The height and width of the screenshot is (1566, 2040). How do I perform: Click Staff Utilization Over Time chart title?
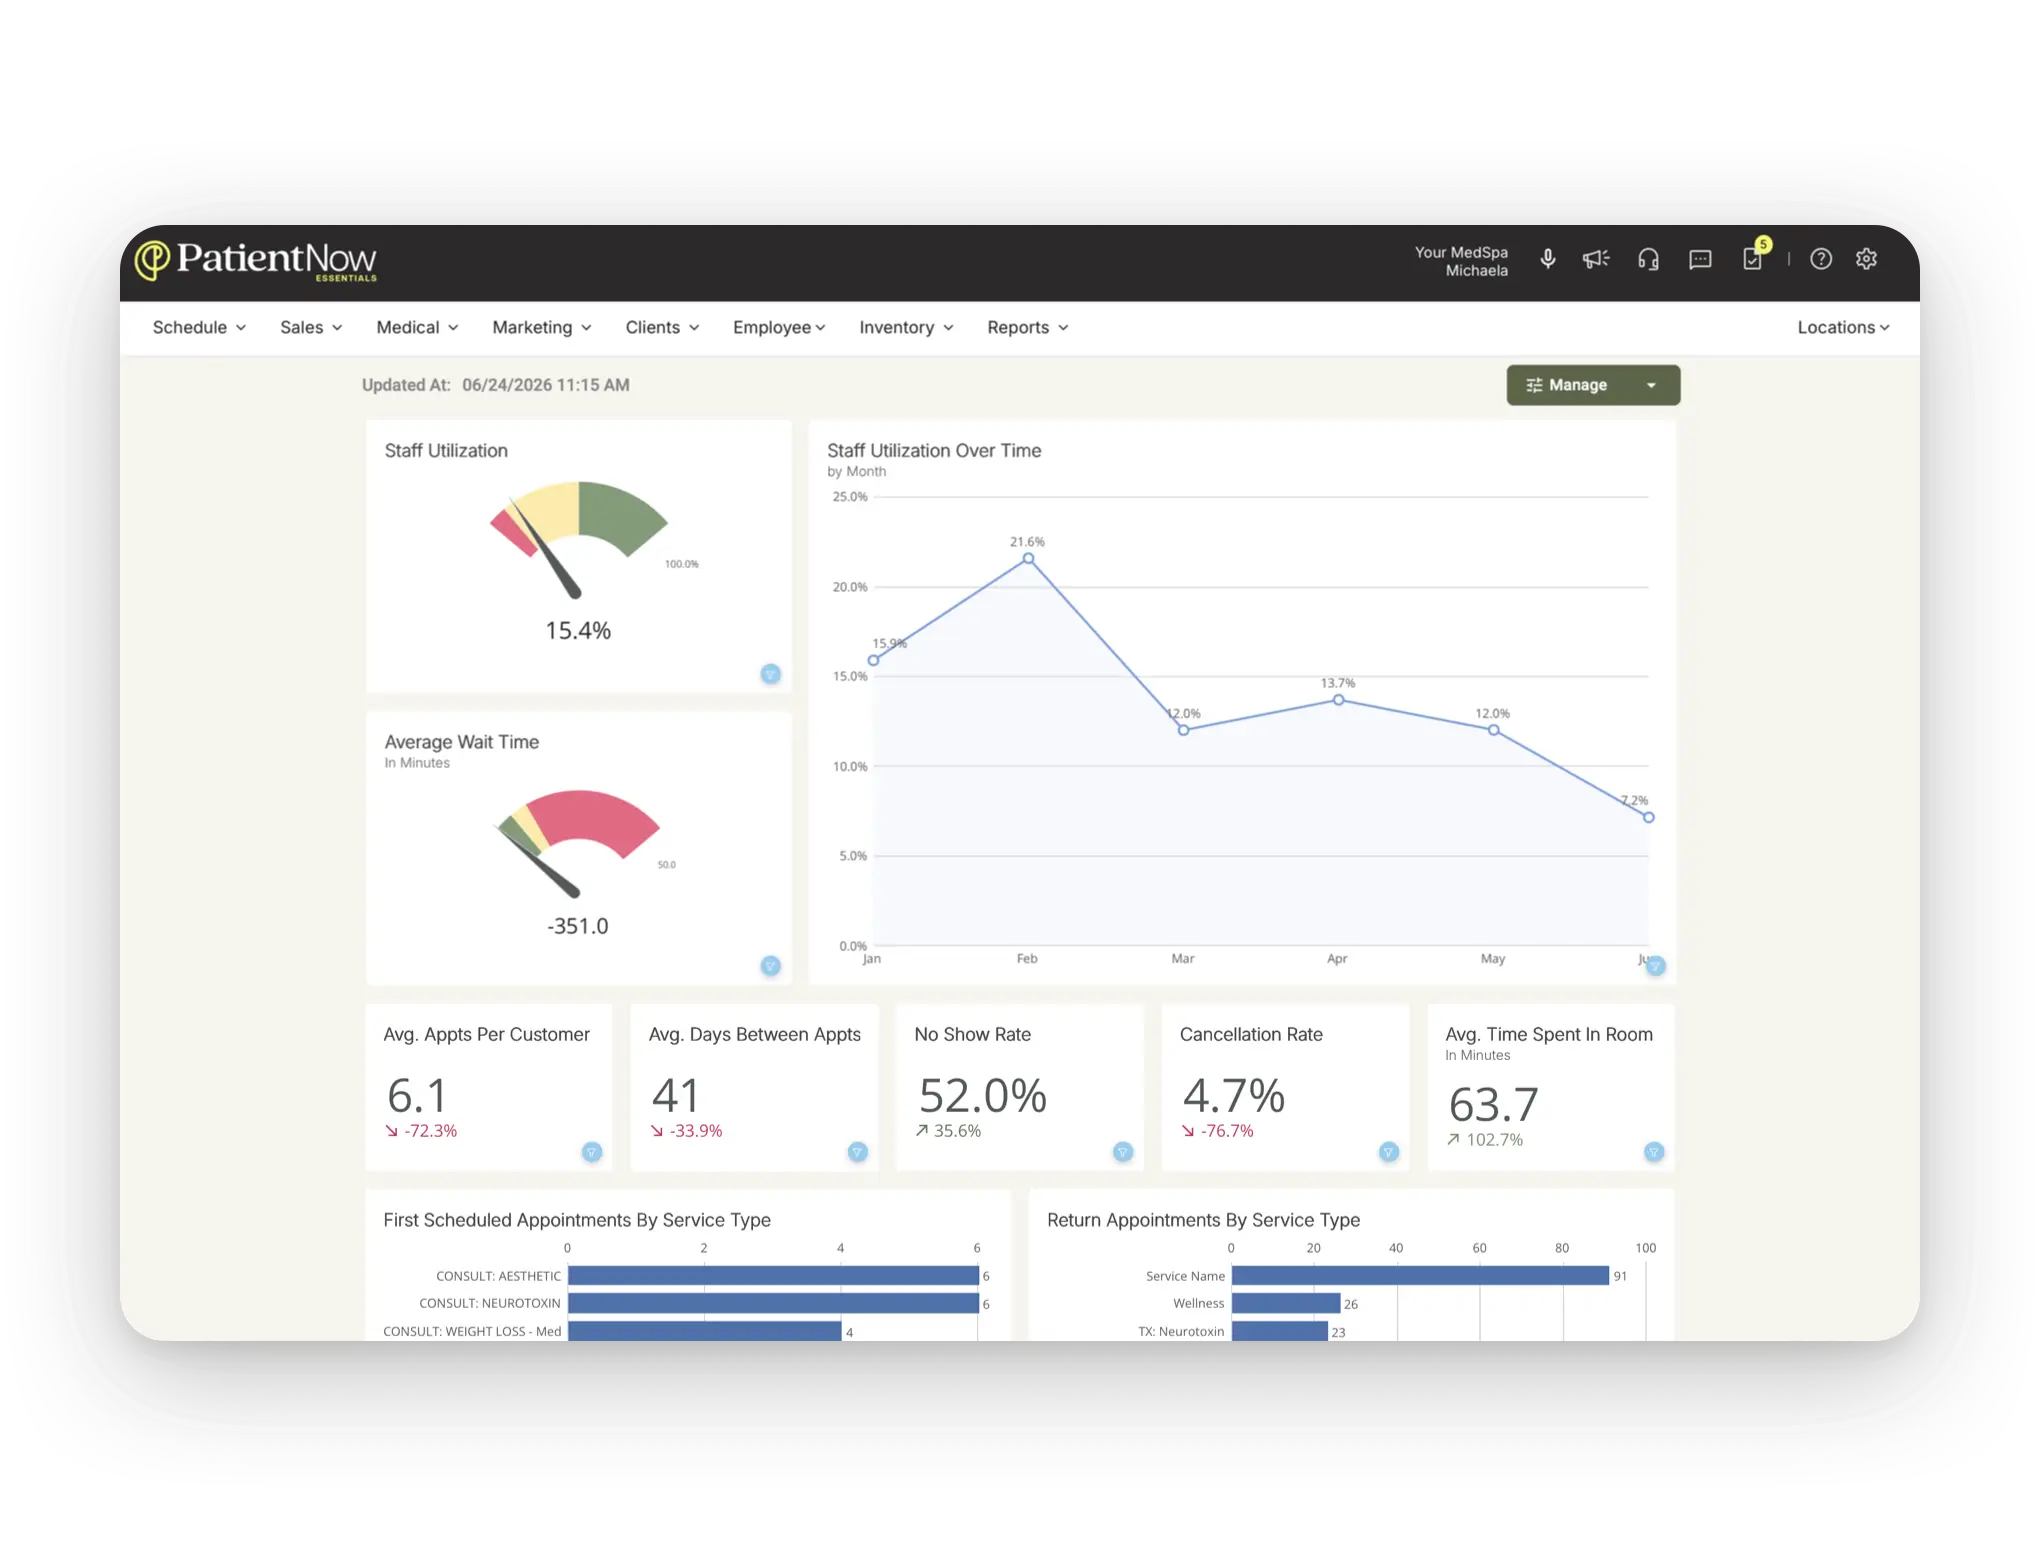934,451
